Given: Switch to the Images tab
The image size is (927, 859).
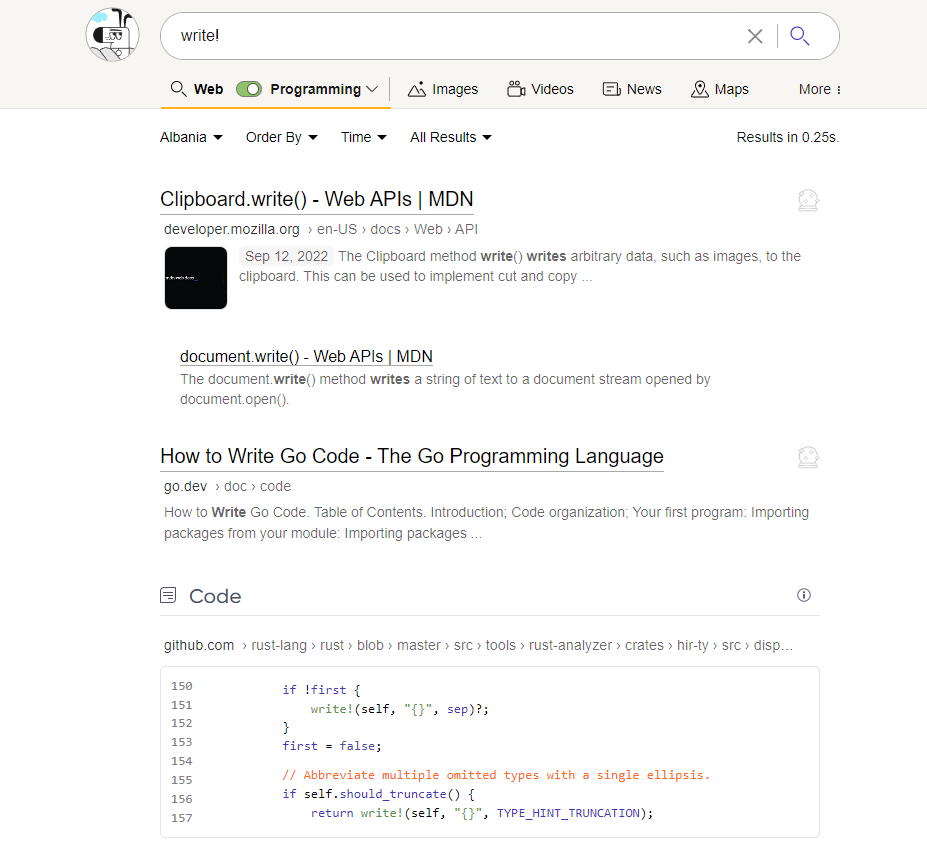Looking at the screenshot, I should (x=443, y=89).
